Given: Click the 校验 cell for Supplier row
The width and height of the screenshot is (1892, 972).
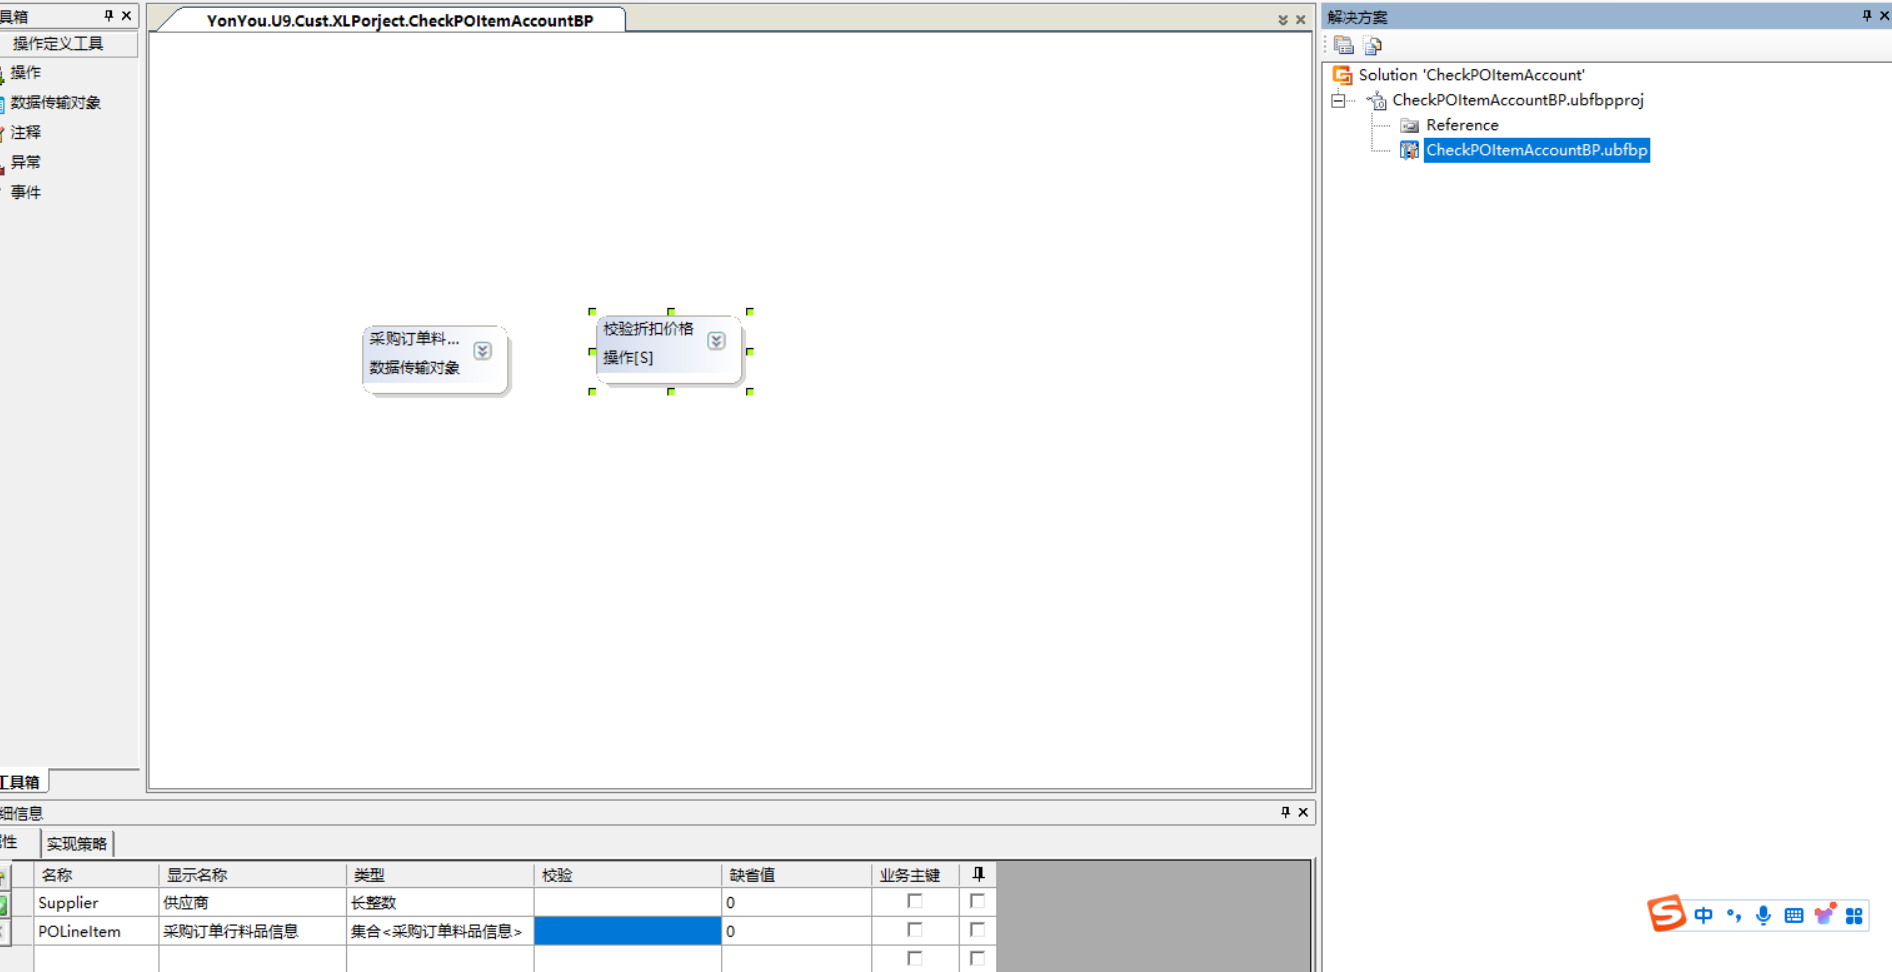Looking at the screenshot, I should (628, 902).
